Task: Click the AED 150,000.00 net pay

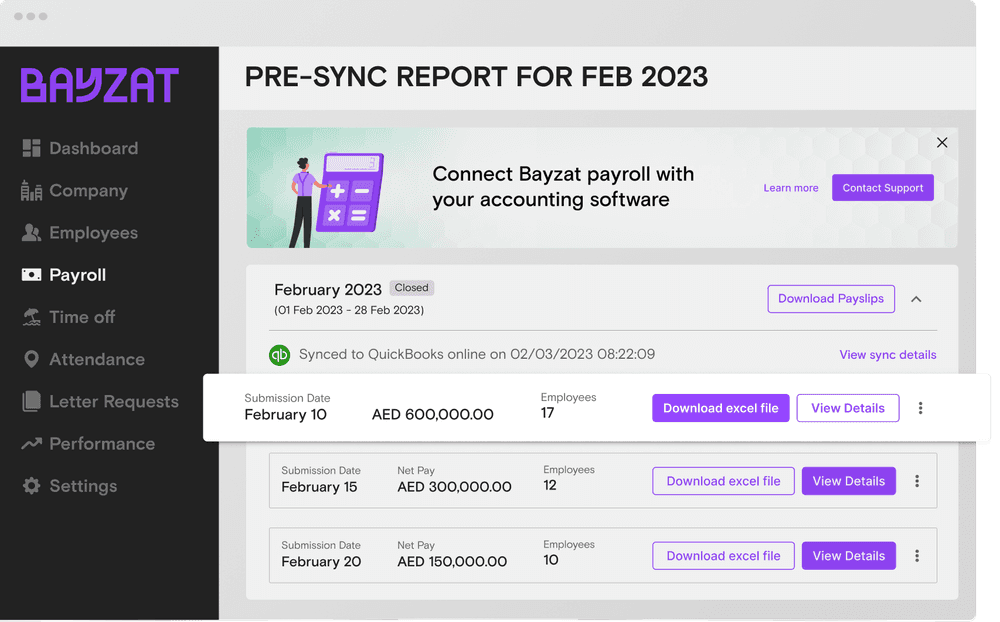Action: [452, 562]
